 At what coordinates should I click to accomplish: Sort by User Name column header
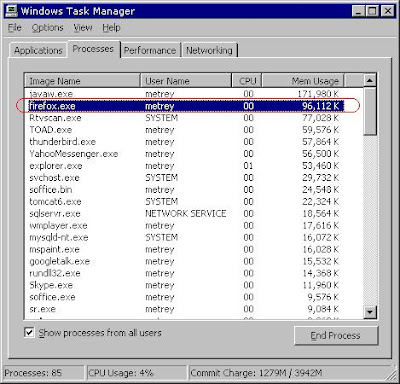pyautogui.click(x=186, y=81)
